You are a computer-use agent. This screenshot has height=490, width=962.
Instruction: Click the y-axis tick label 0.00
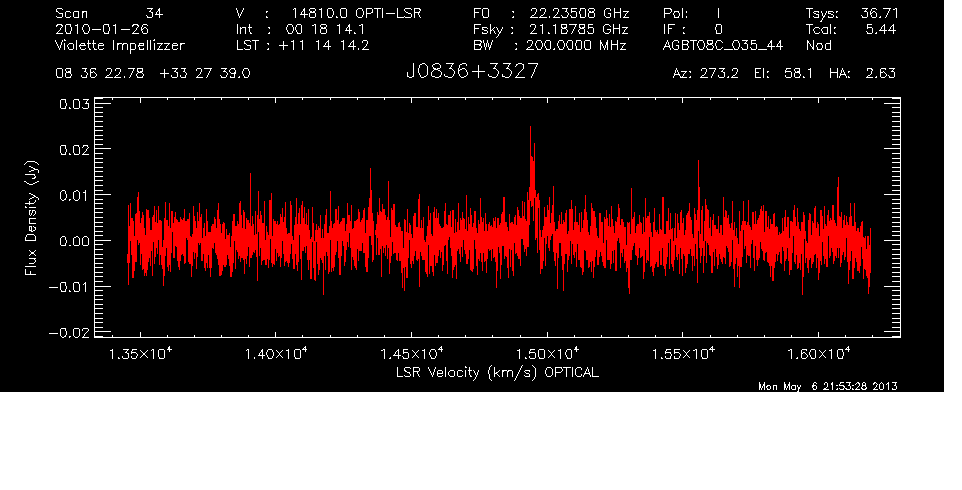pyautogui.click(x=74, y=242)
